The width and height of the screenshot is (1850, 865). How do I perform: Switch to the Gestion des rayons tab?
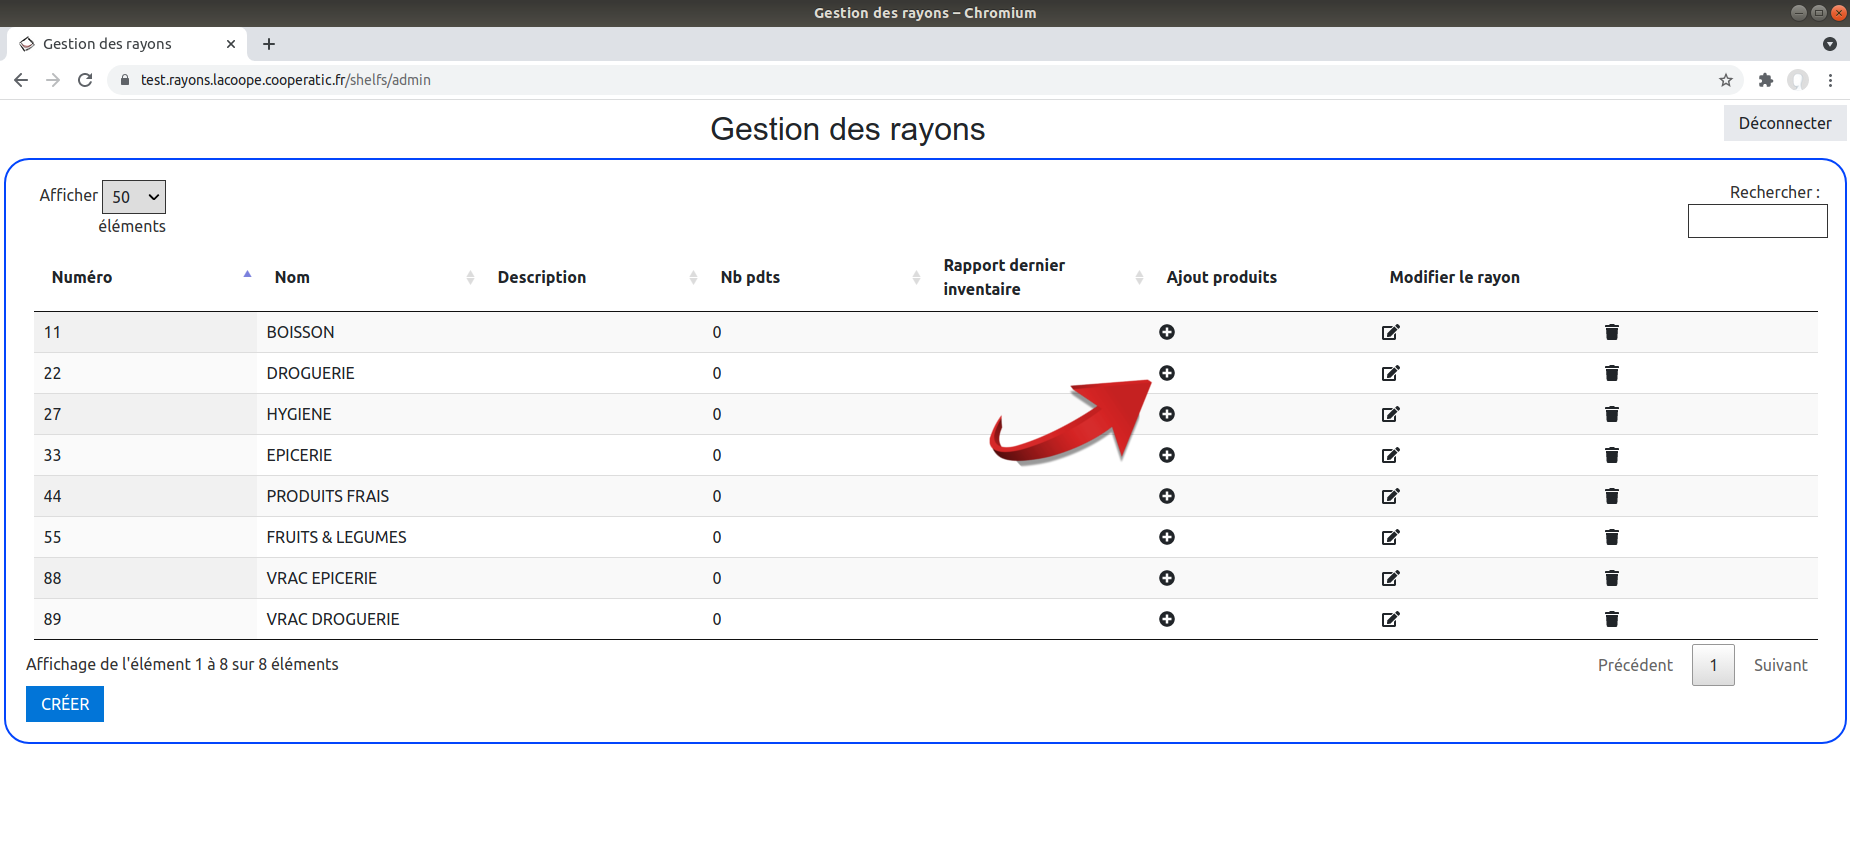coord(108,44)
